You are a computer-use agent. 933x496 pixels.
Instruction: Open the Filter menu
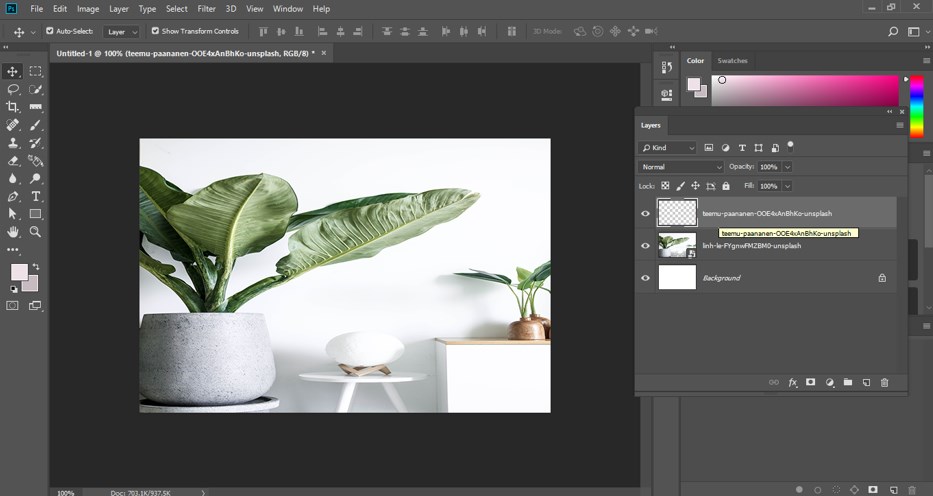(x=206, y=9)
